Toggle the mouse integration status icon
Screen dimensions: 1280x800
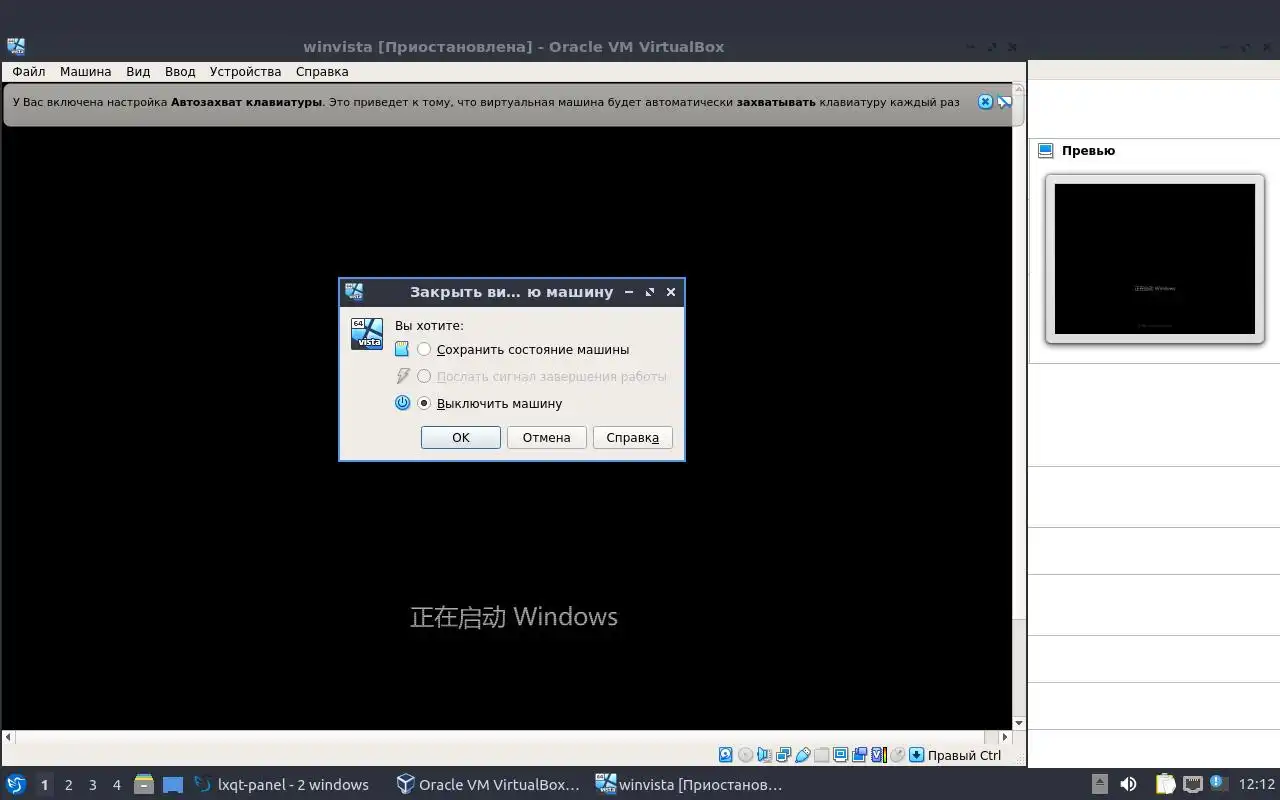897,755
